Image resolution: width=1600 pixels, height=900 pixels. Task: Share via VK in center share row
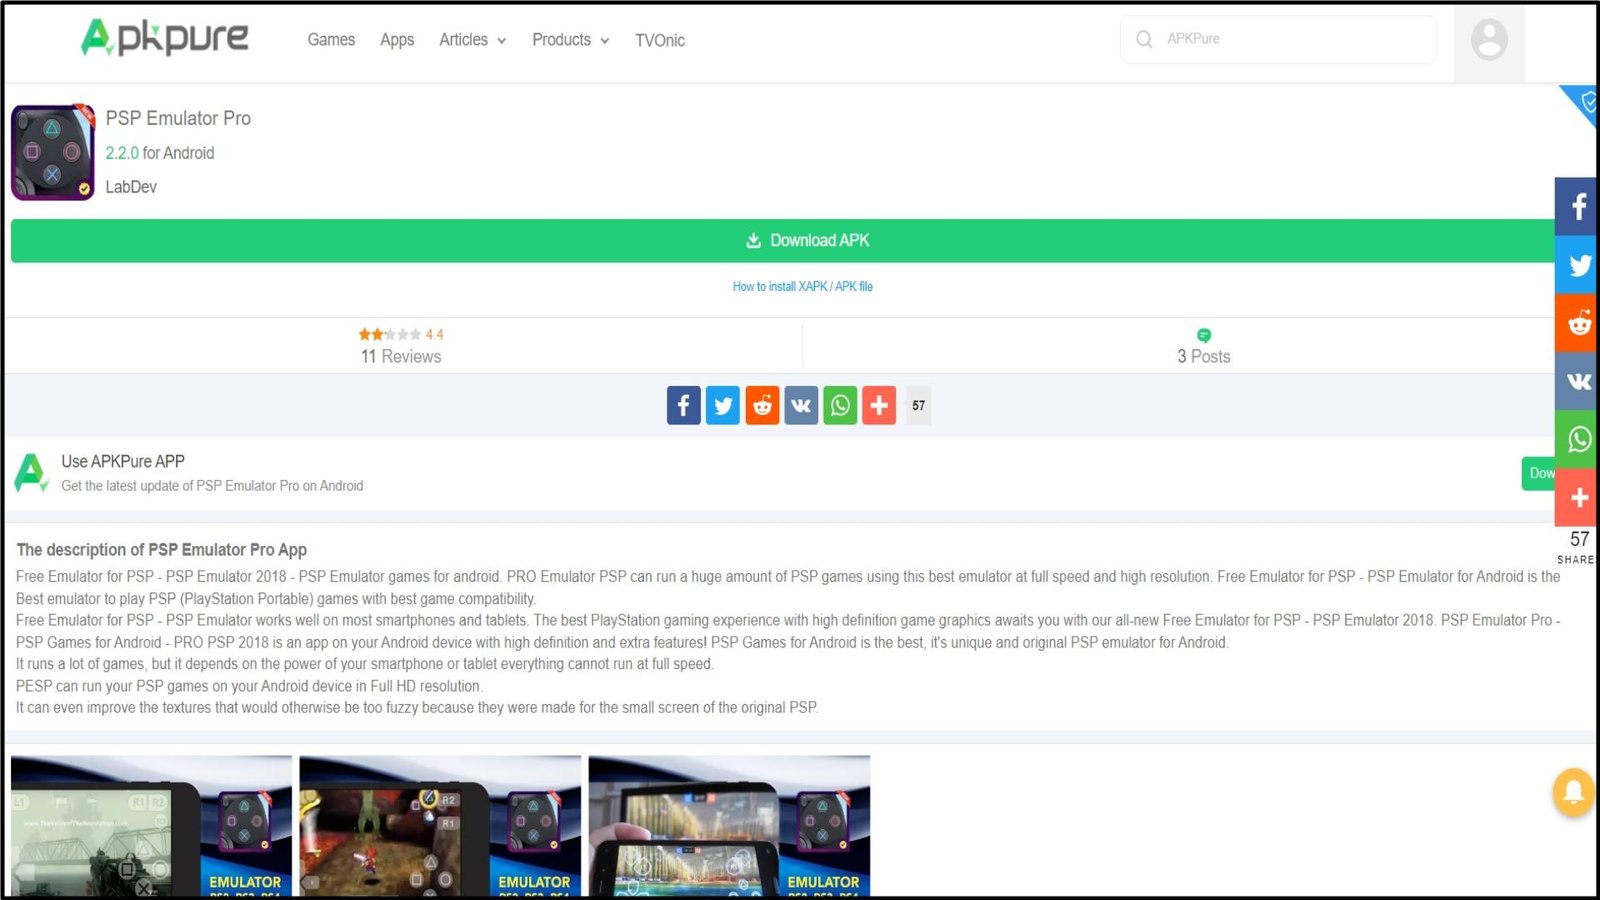(x=801, y=406)
